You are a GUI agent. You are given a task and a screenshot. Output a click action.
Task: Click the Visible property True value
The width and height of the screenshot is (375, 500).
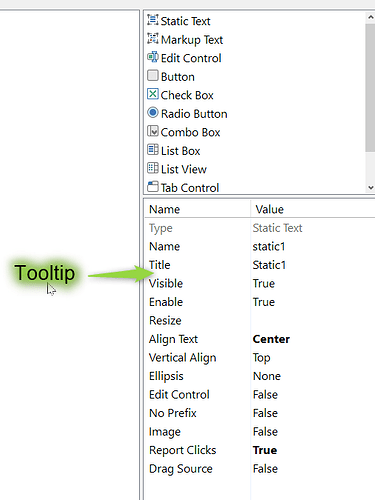pyautogui.click(x=264, y=284)
